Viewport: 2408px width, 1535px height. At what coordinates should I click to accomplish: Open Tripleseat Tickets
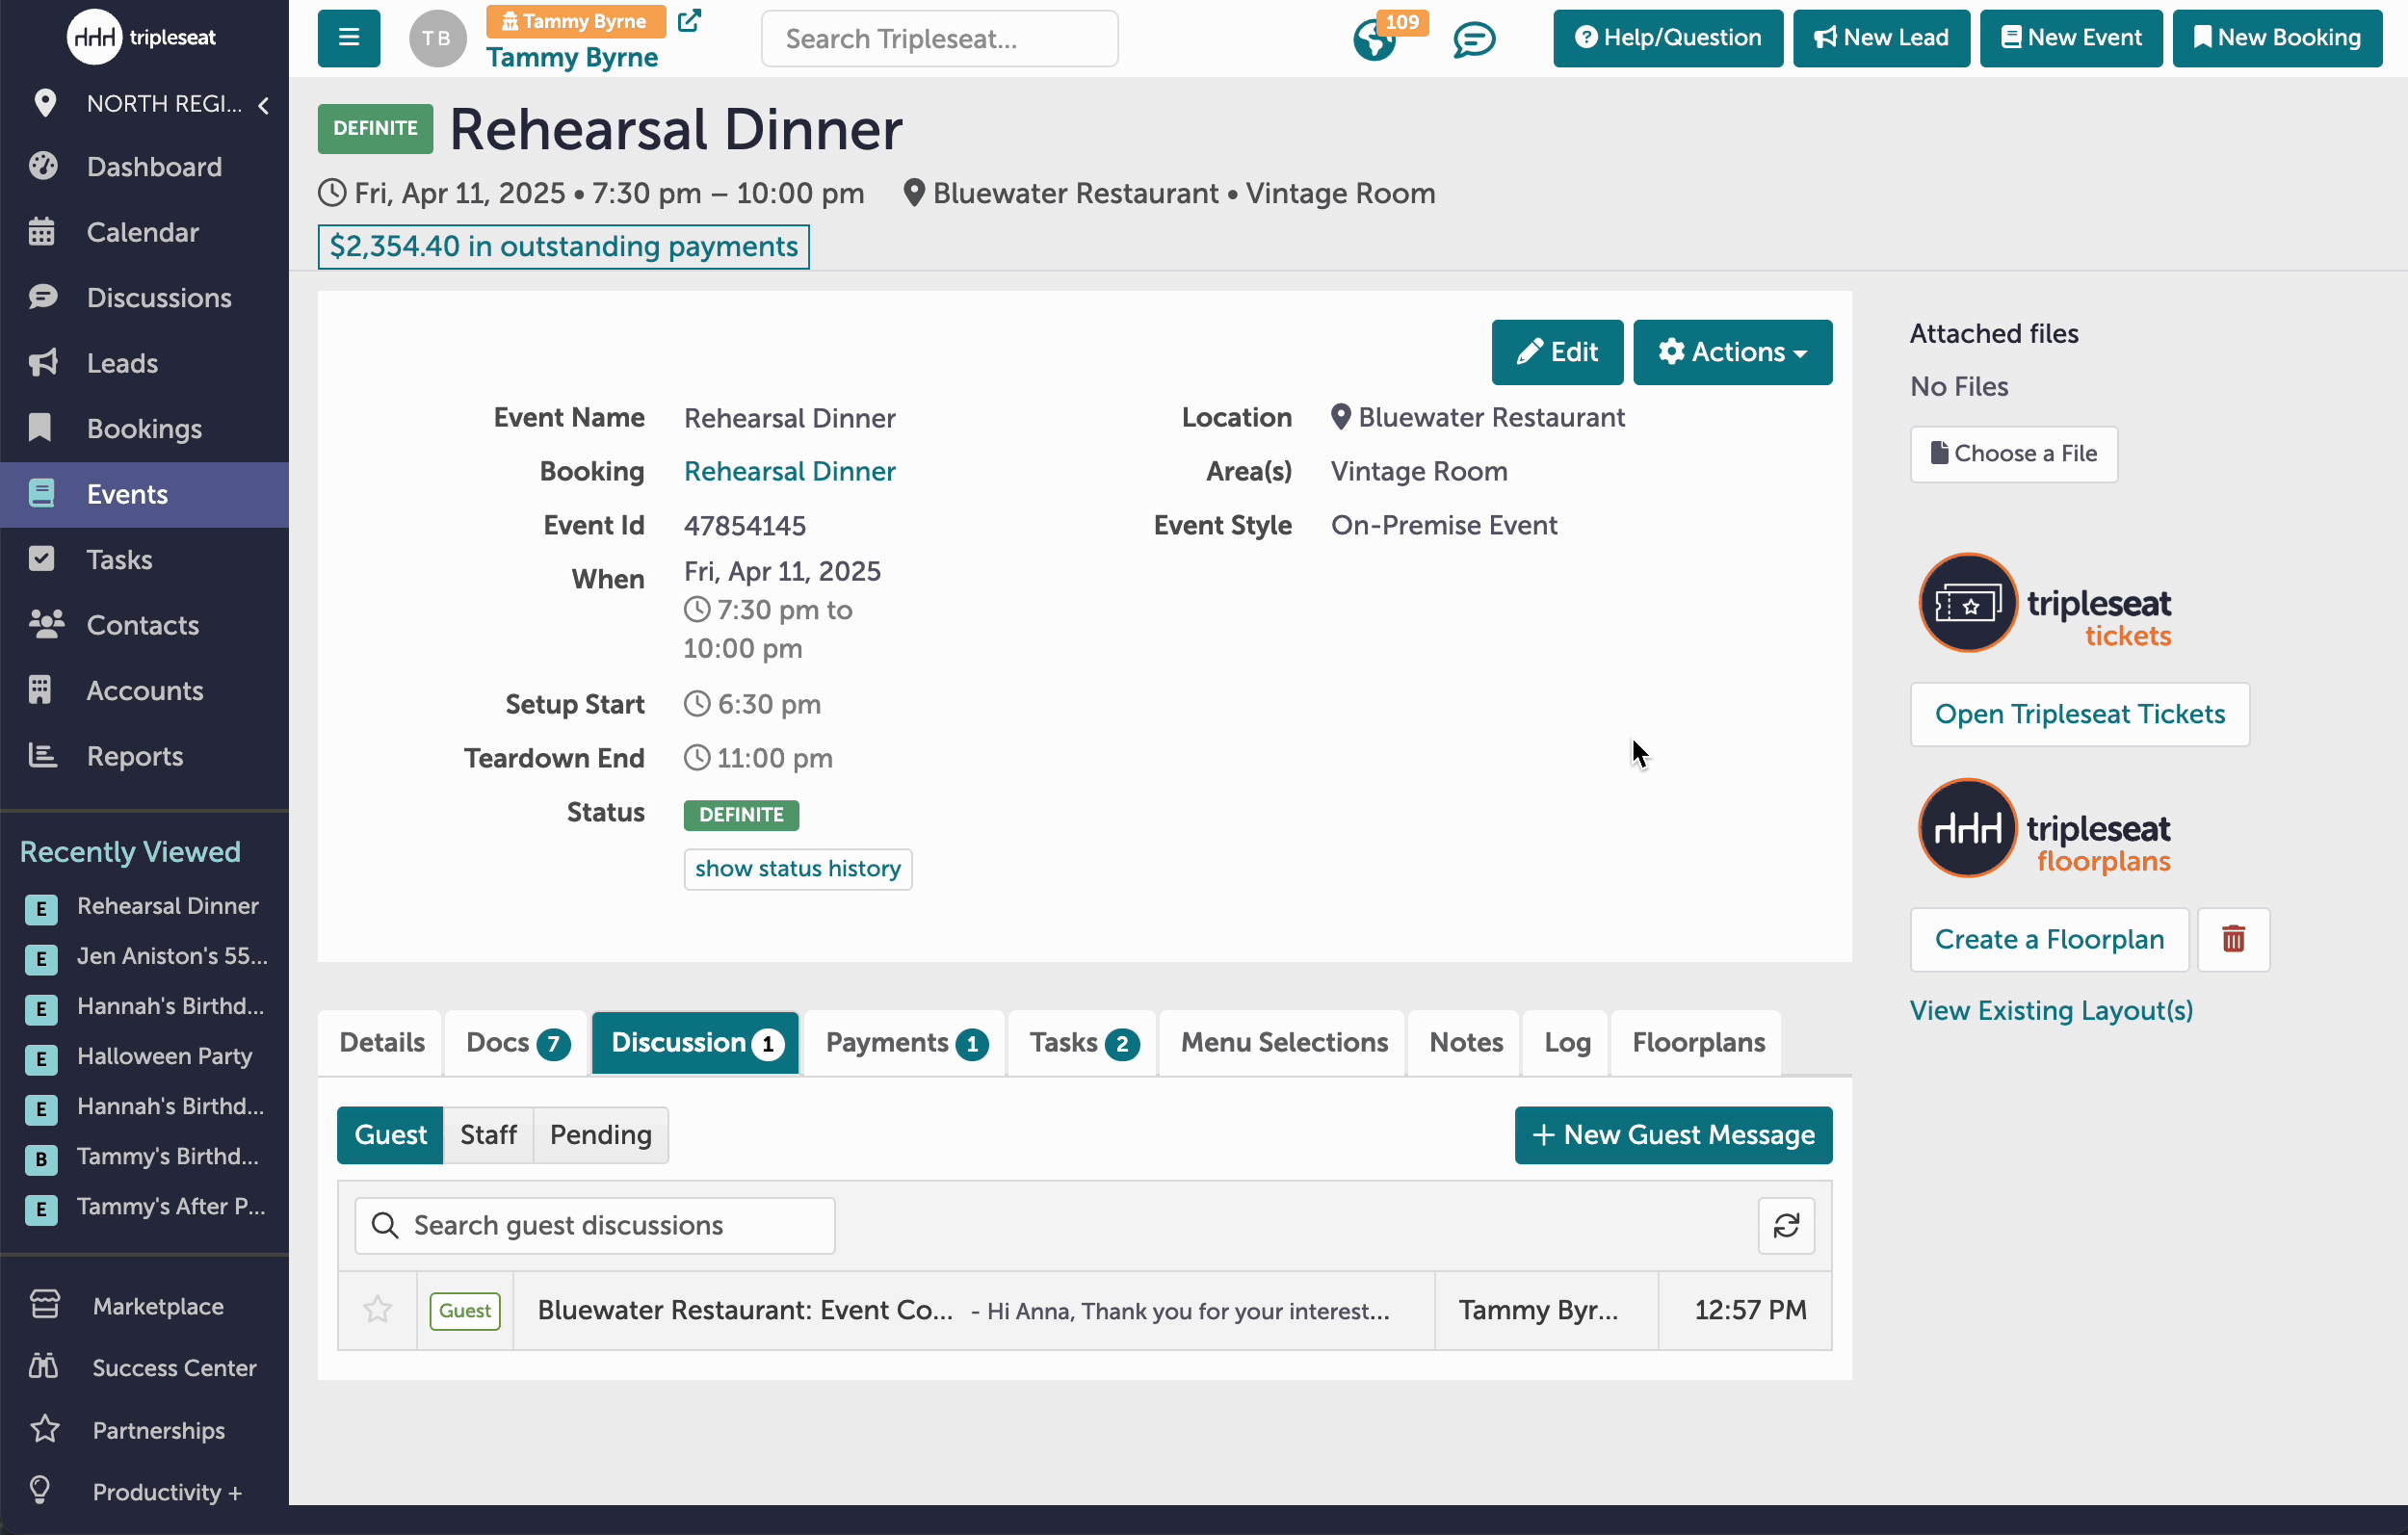pyautogui.click(x=2079, y=714)
